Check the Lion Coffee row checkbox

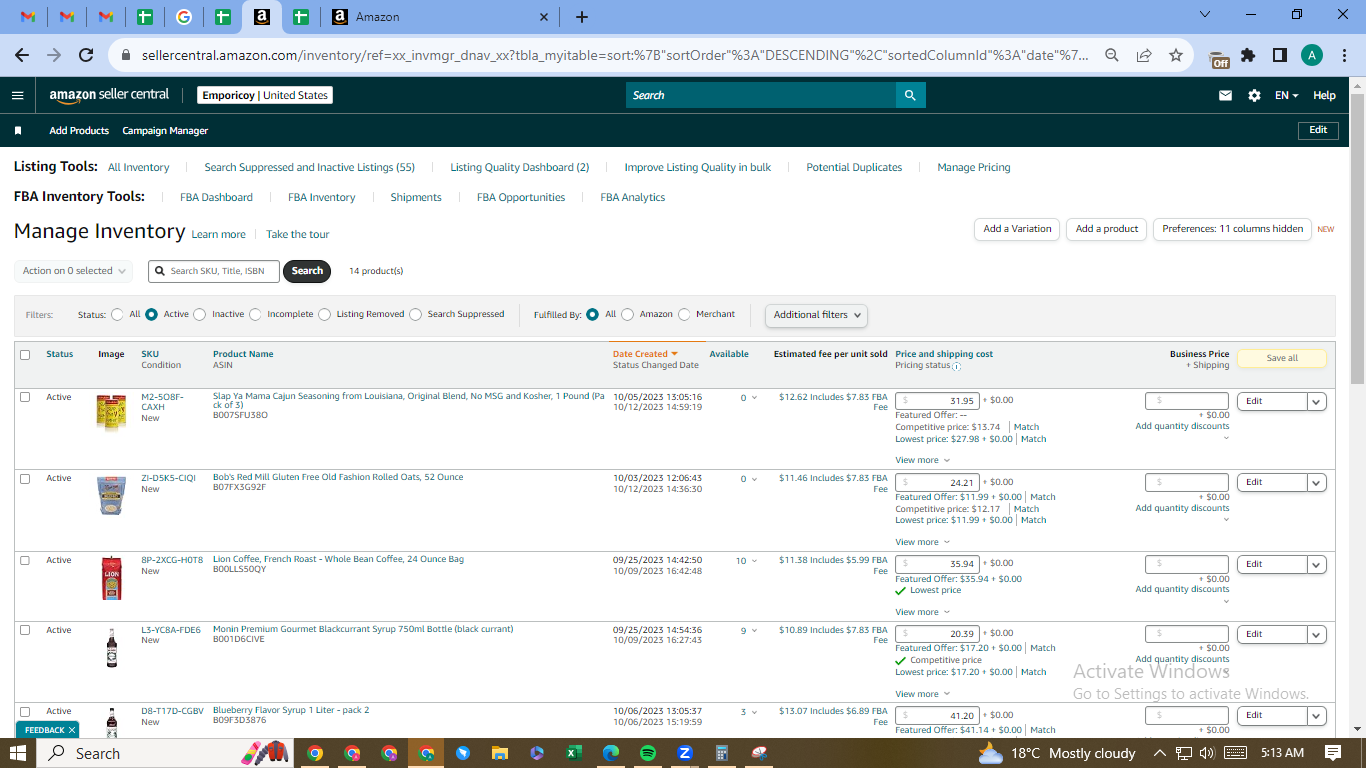(x=25, y=560)
